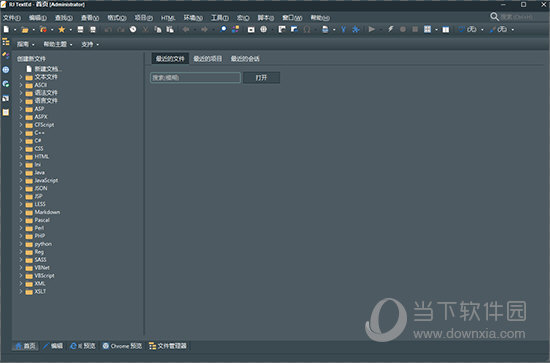
Task: Expand the CFScript folder node
Action: click(x=21, y=125)
